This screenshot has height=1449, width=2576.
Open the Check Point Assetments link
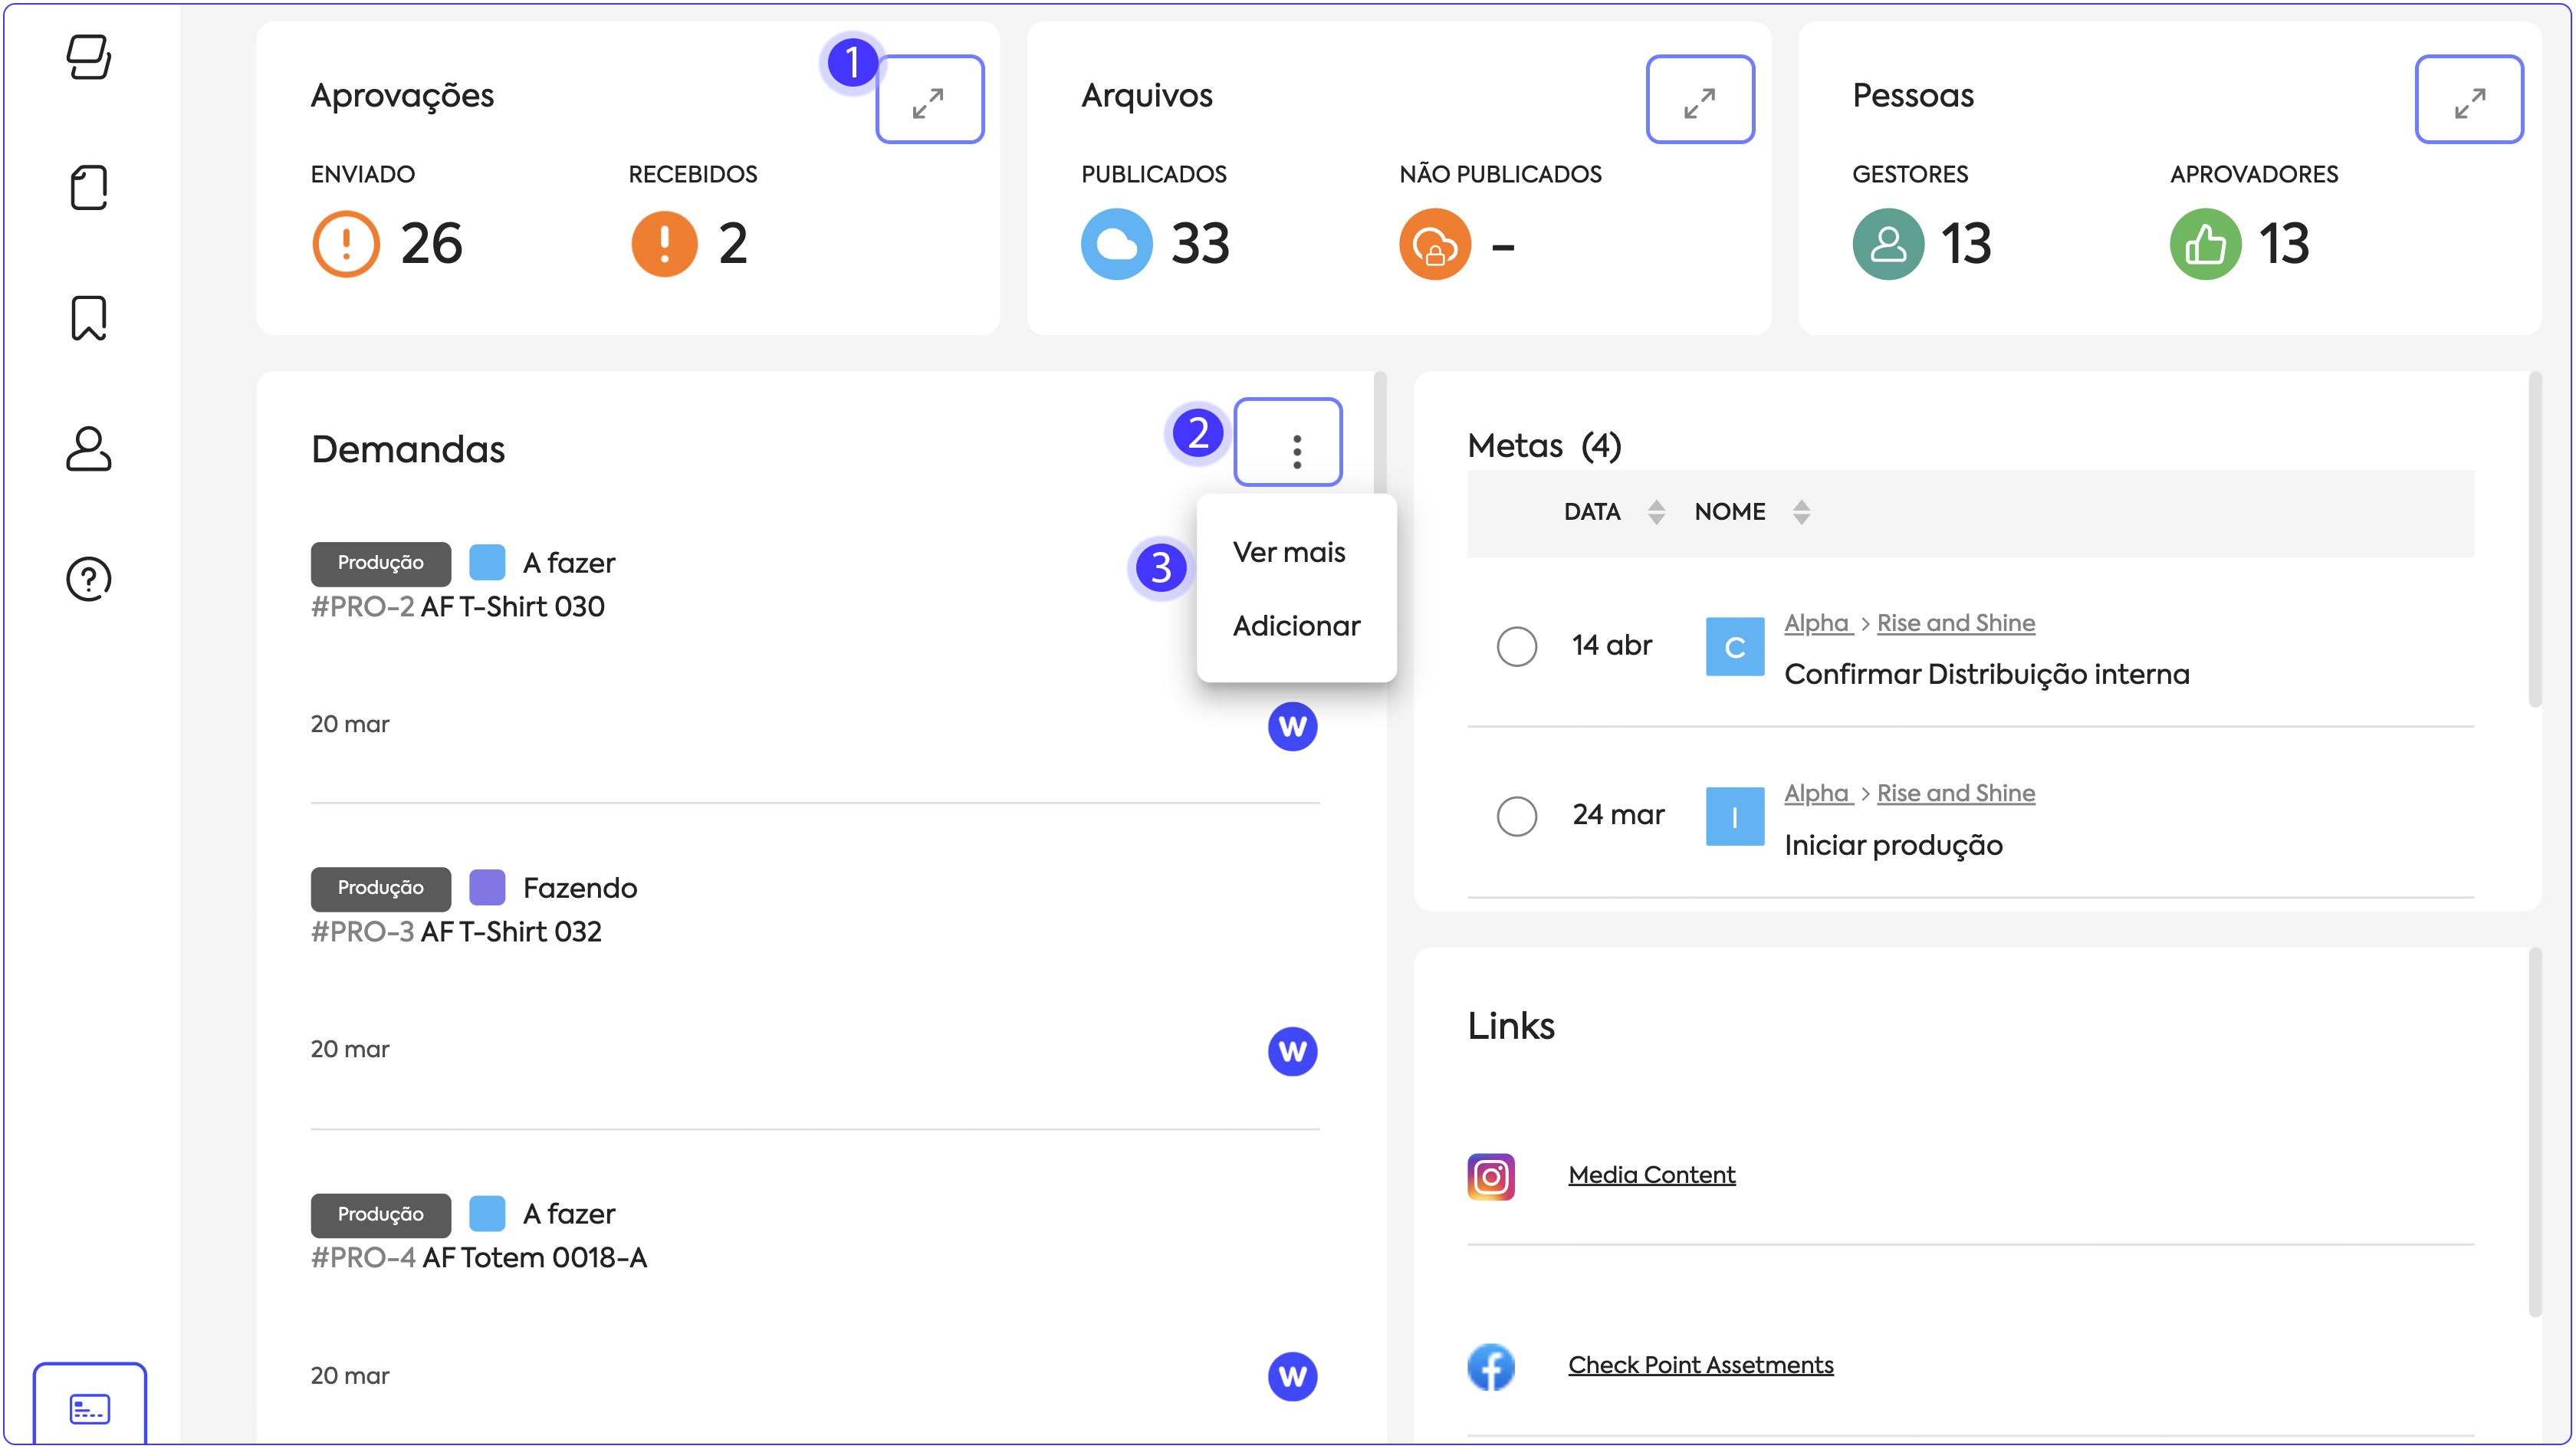pyautogui.click(x=1700, y=1365)
